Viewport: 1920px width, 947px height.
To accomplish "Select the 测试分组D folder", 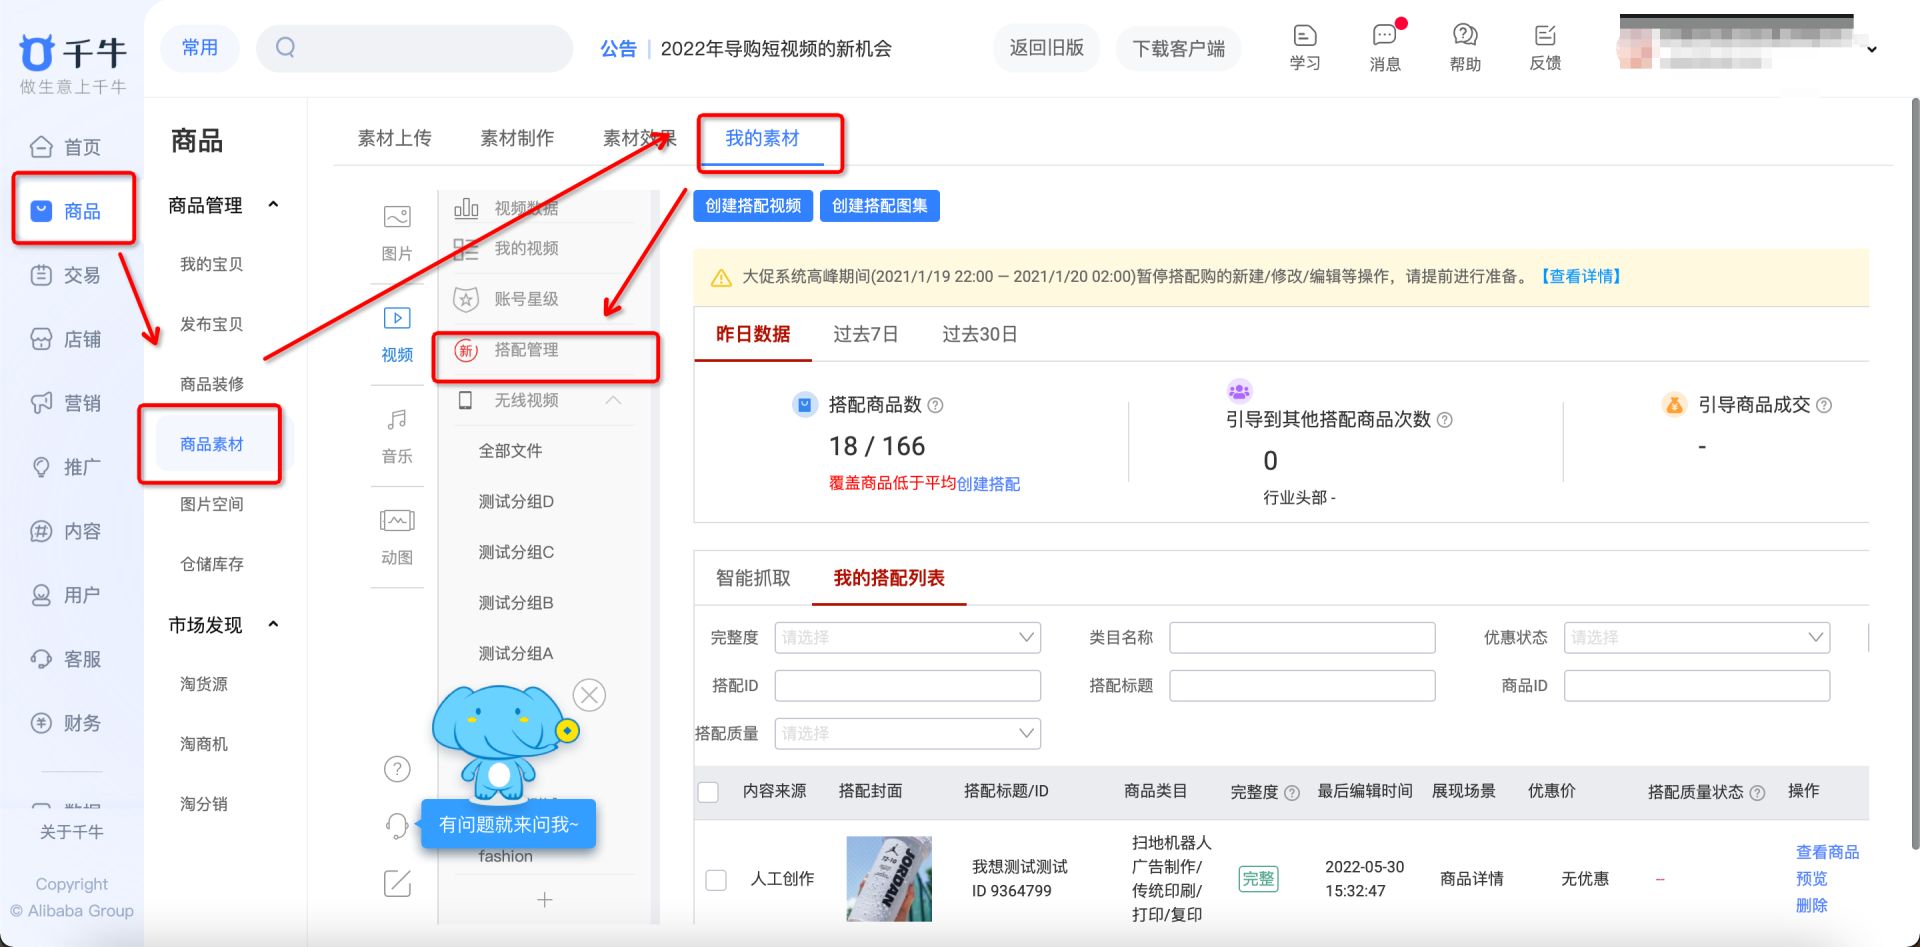I will coord(516,501).
